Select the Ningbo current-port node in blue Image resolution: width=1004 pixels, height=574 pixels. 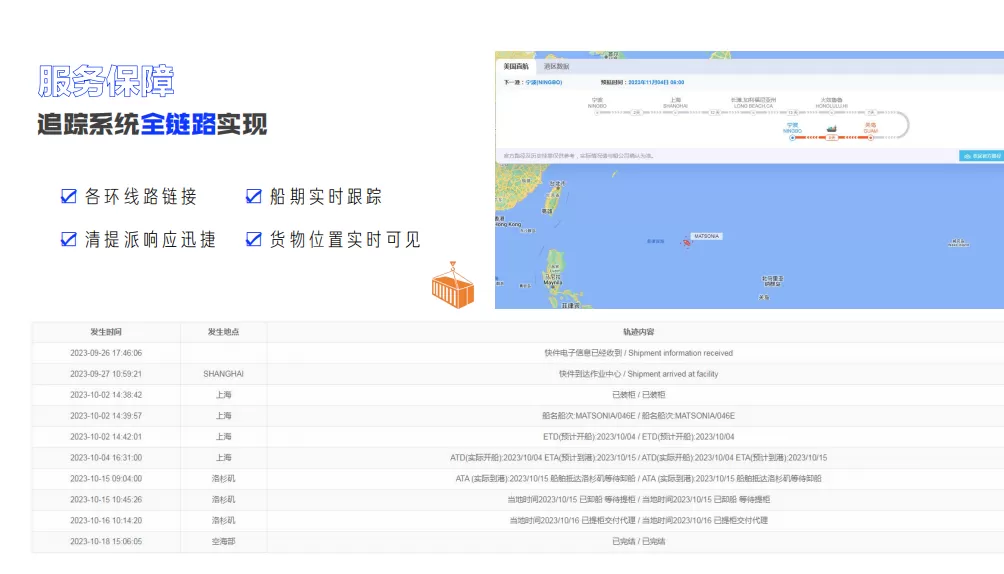click(x=792, y=137)
